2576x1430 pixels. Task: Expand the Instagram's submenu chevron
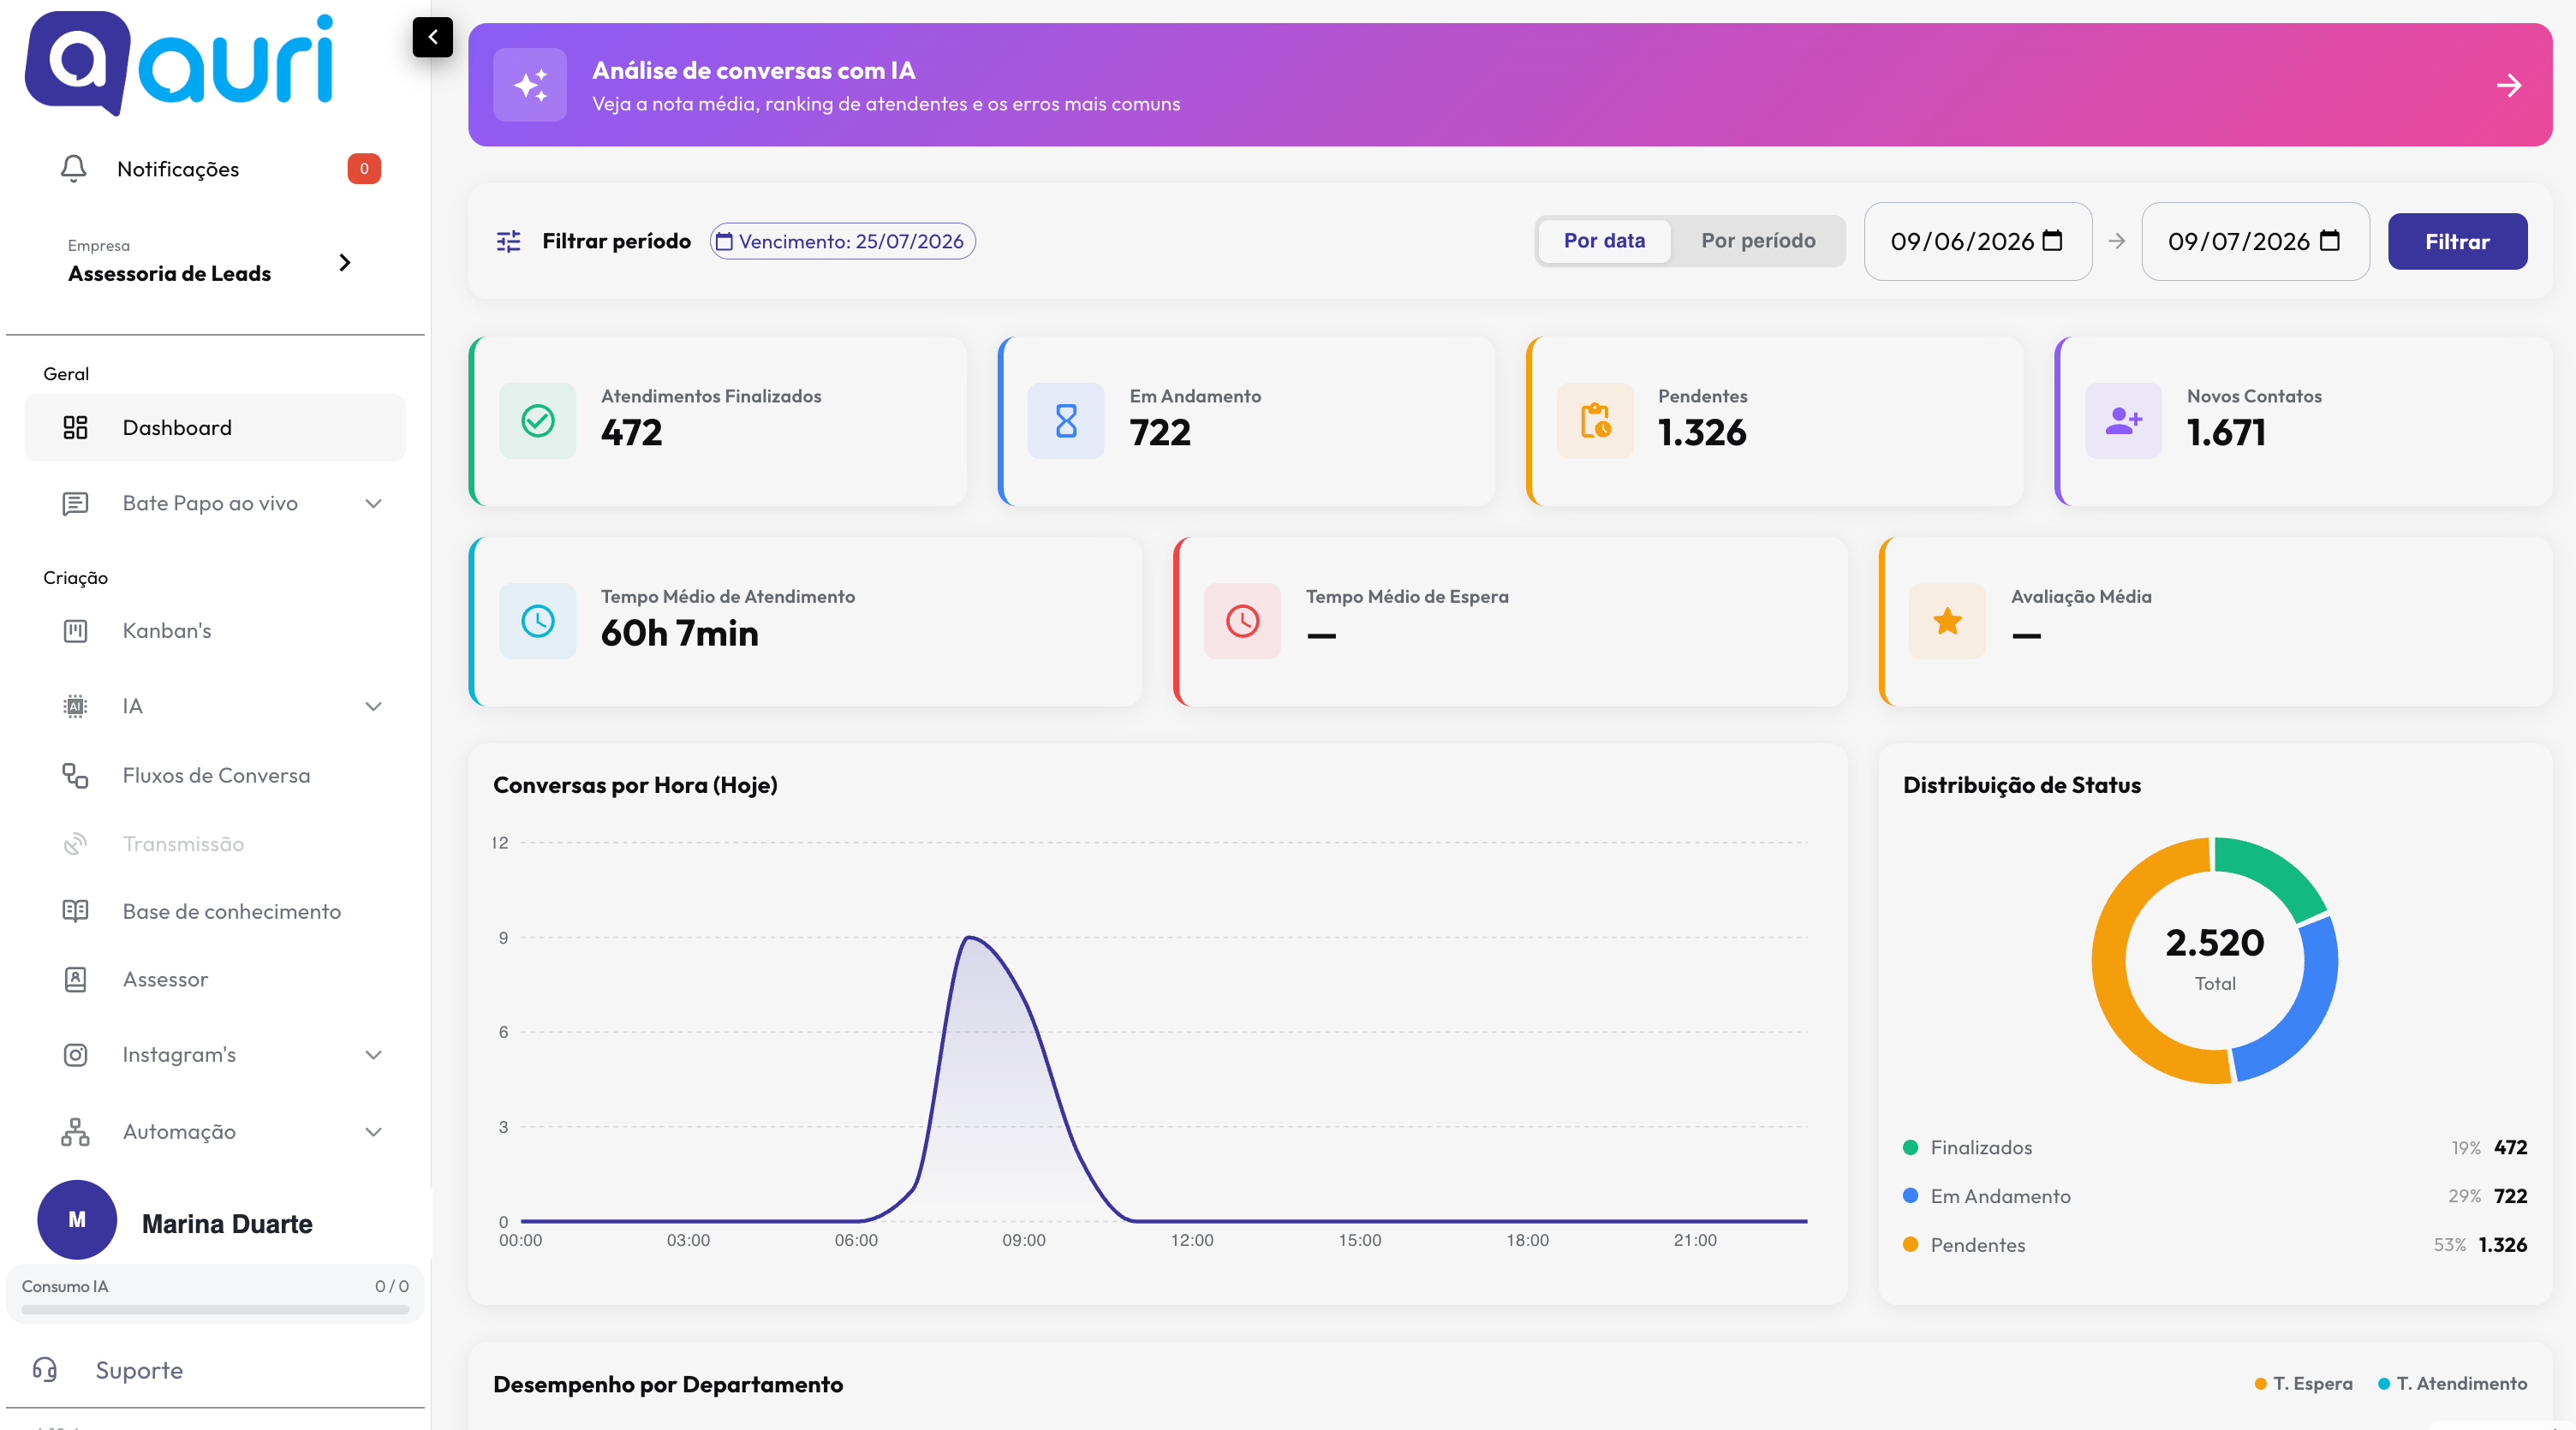point(373,1055)
